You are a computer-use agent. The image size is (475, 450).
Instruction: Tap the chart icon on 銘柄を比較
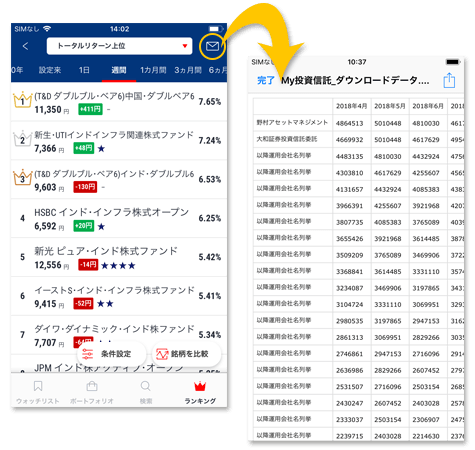point(162,354)
